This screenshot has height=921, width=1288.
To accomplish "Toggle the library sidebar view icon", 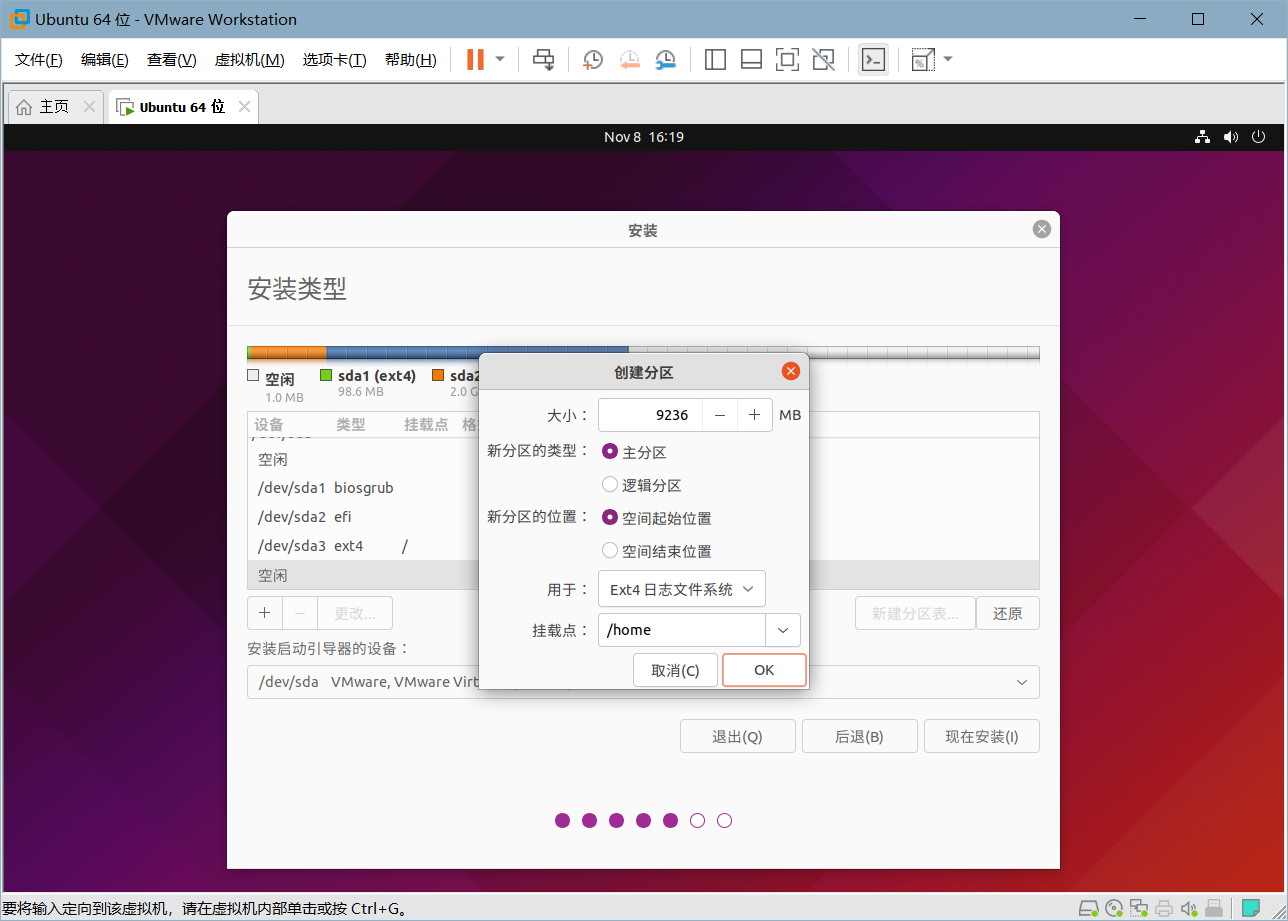I will pyautogui.click(x=715, y=60).
